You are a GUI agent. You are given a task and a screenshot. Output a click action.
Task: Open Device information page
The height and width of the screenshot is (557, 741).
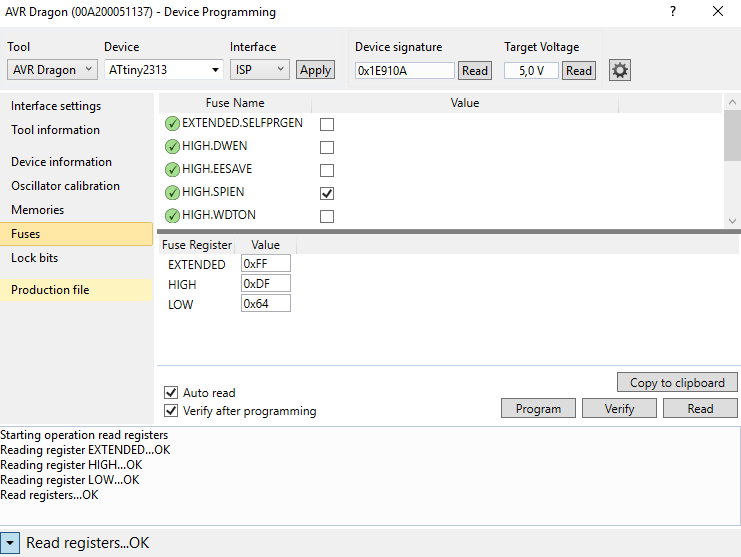[x=61, y=162]
